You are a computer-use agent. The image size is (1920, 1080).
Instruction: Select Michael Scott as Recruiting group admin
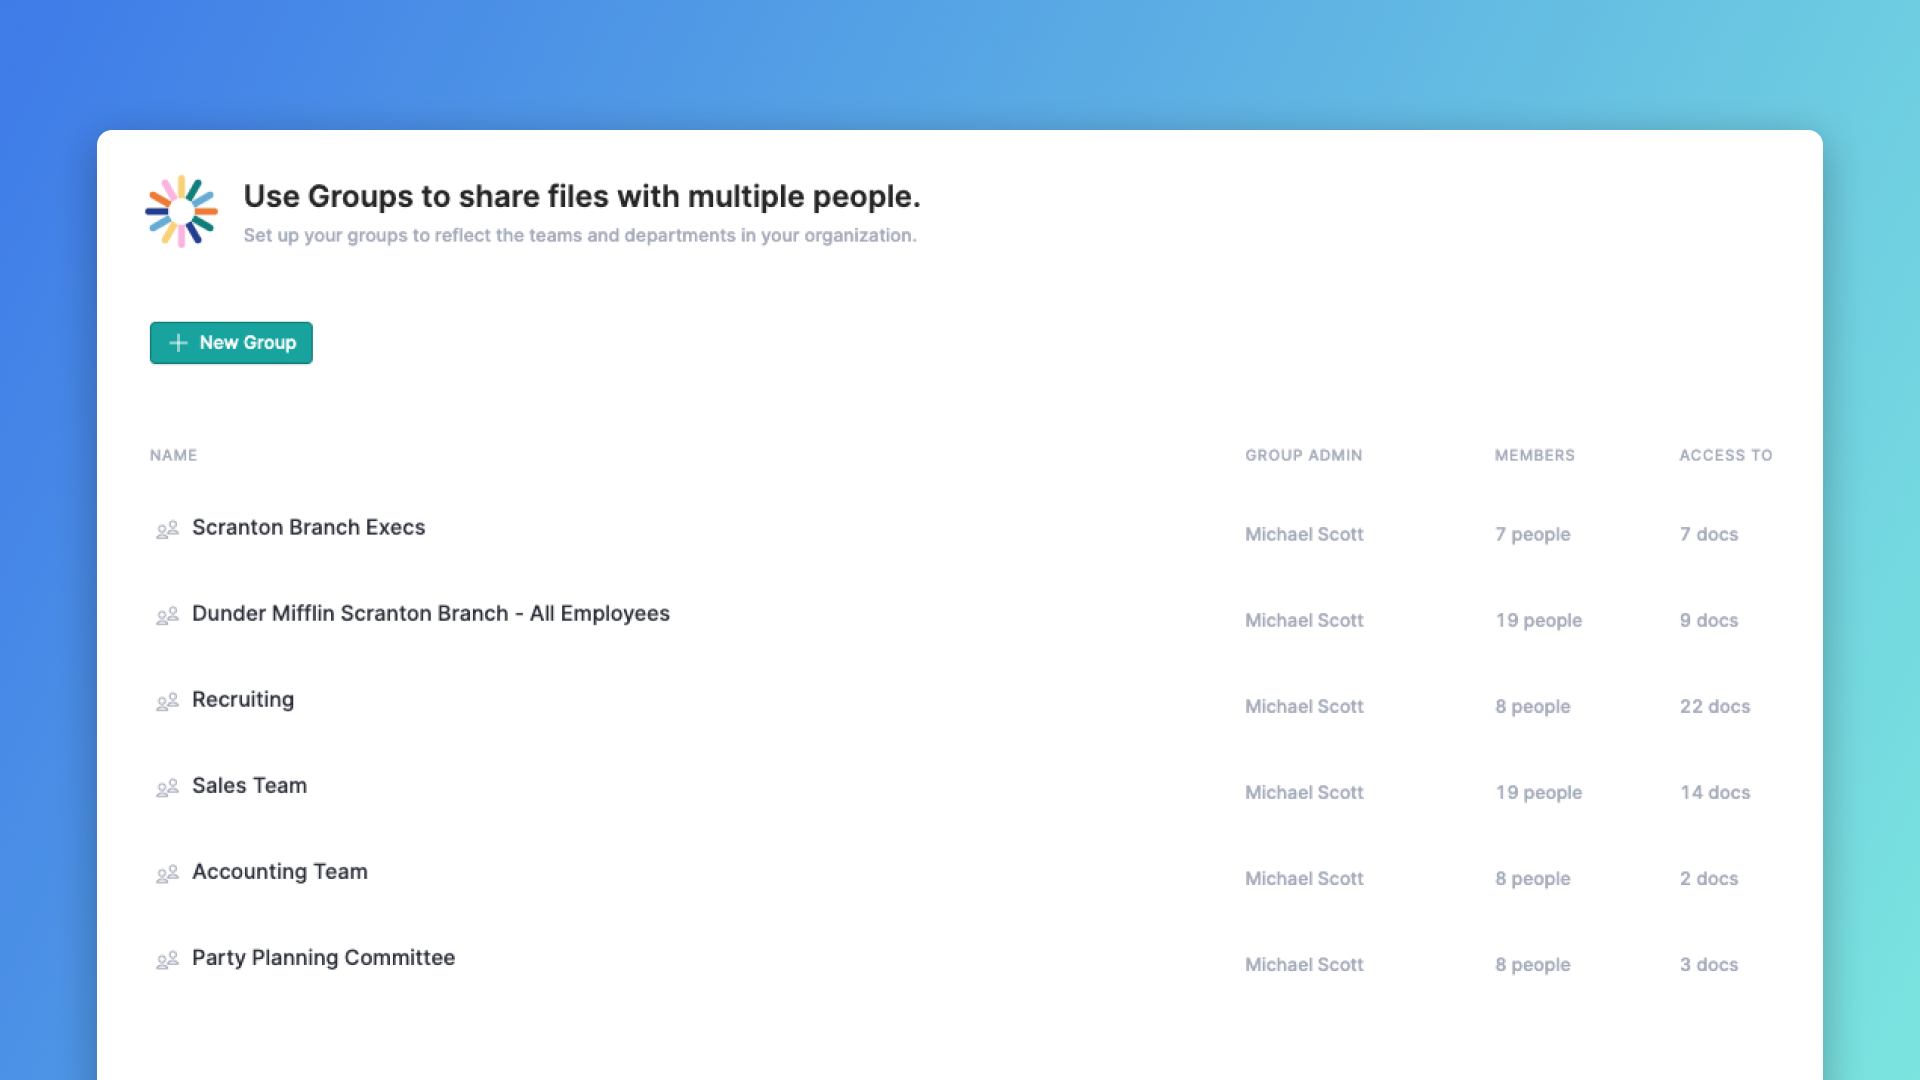(x=1303, y=706)
